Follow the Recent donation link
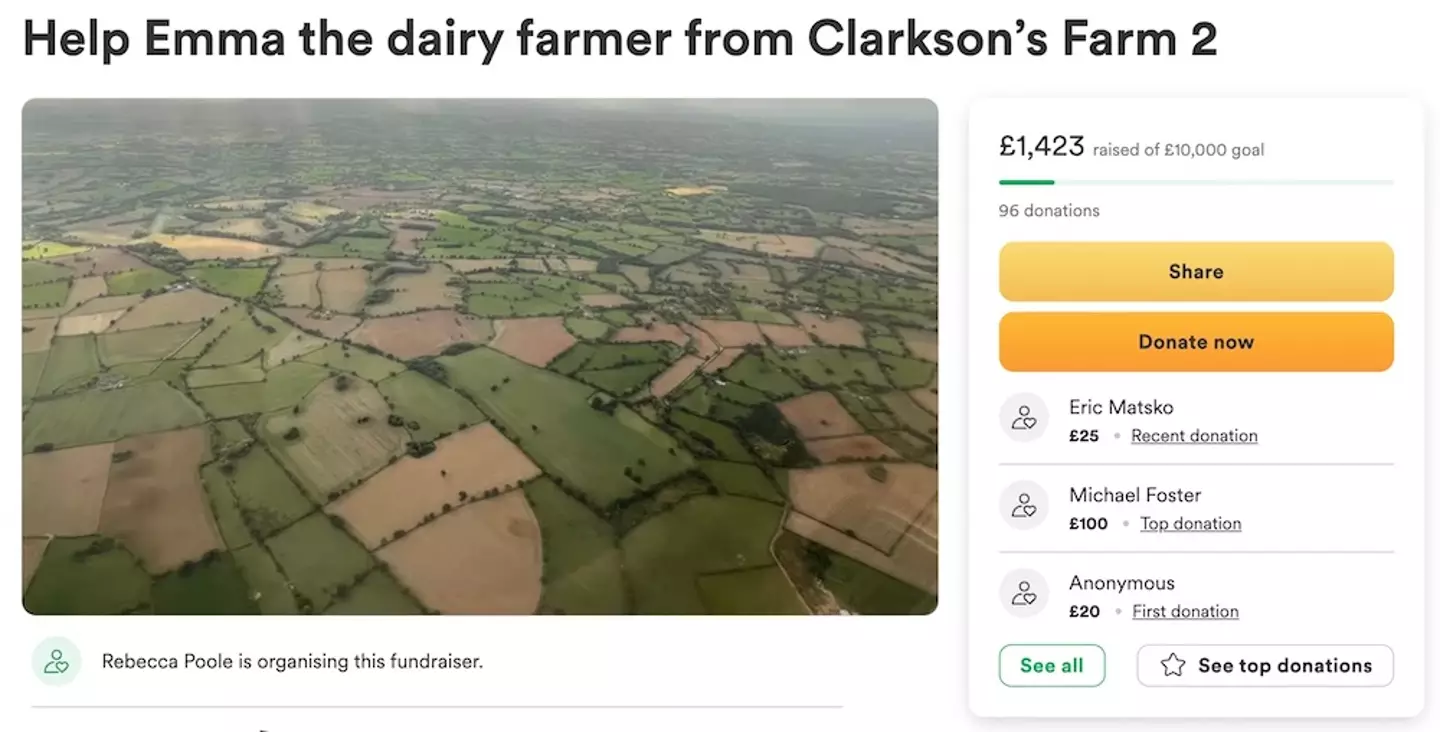This screenshot has height=732, width=1440. coord(1194,436)
